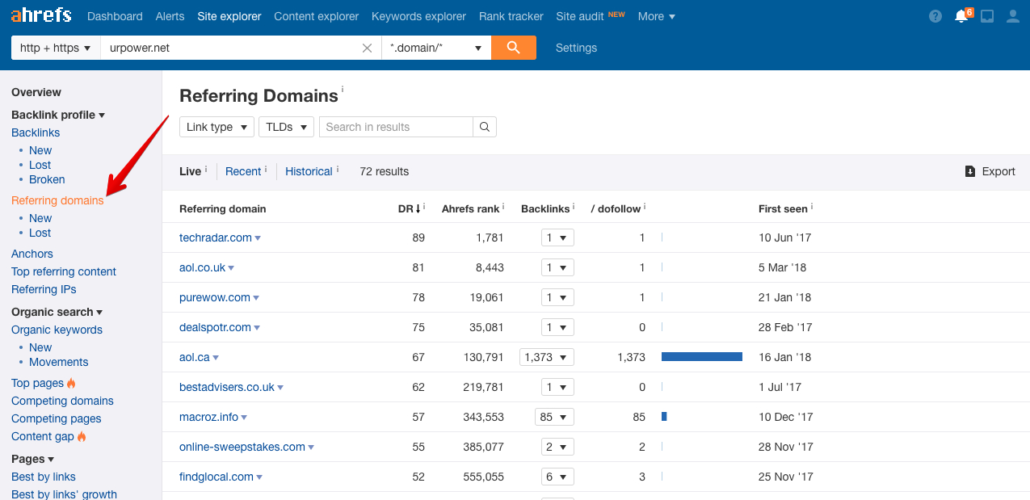
Task: Switch to the Recent results tab
Action: tap(243, 171)
